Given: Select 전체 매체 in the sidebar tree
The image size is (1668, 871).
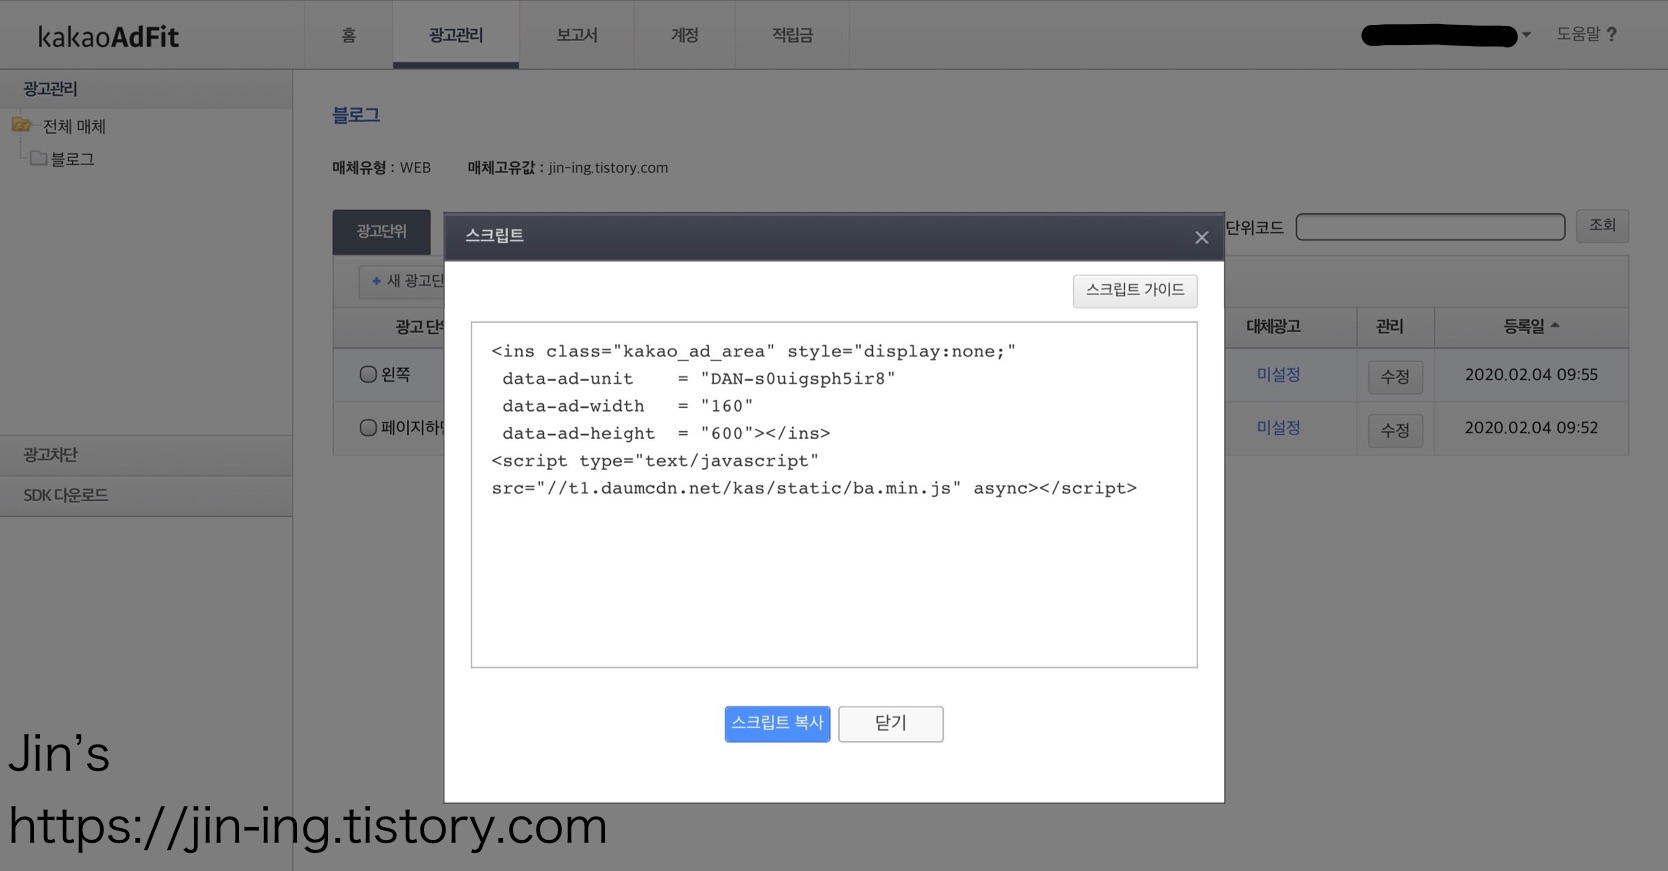Looking at the screenshot, I should (x=74, y=126).
